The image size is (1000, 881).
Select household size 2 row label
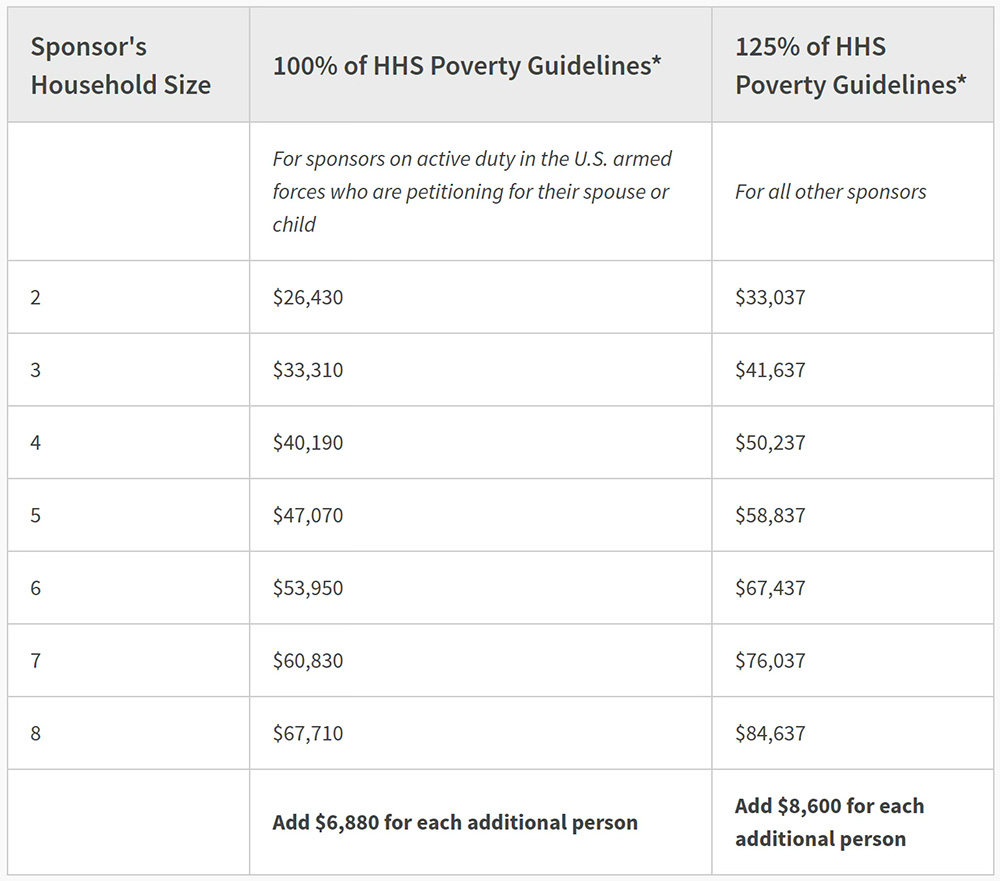[36, 297]
